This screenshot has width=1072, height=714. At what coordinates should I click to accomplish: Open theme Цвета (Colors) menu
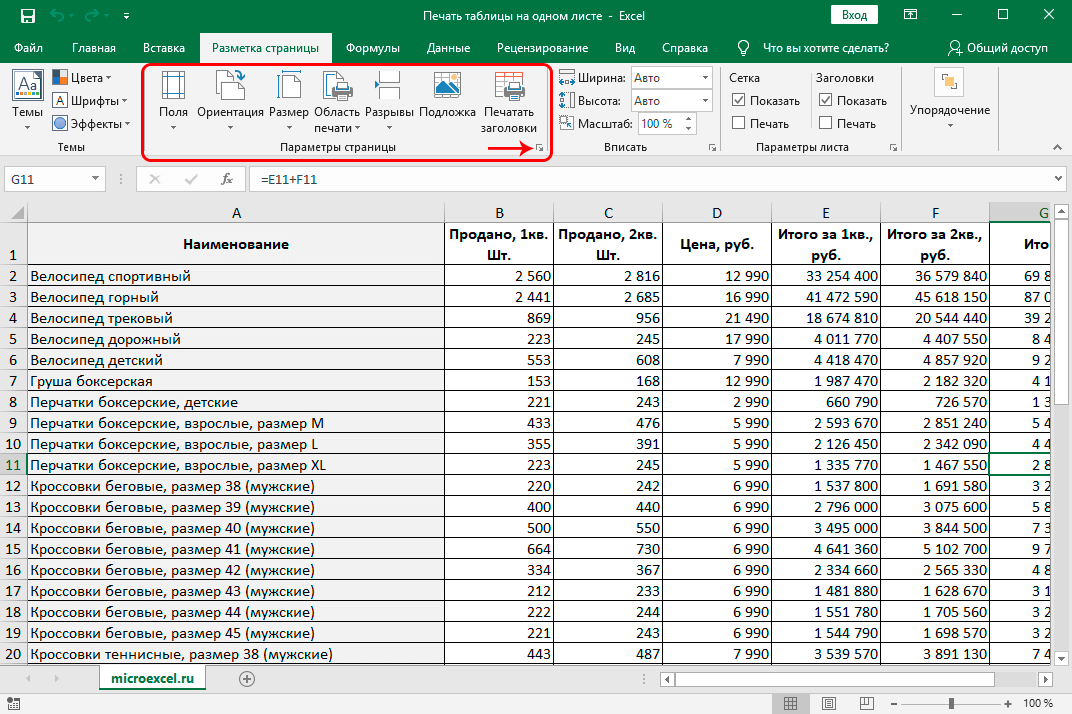82,78
